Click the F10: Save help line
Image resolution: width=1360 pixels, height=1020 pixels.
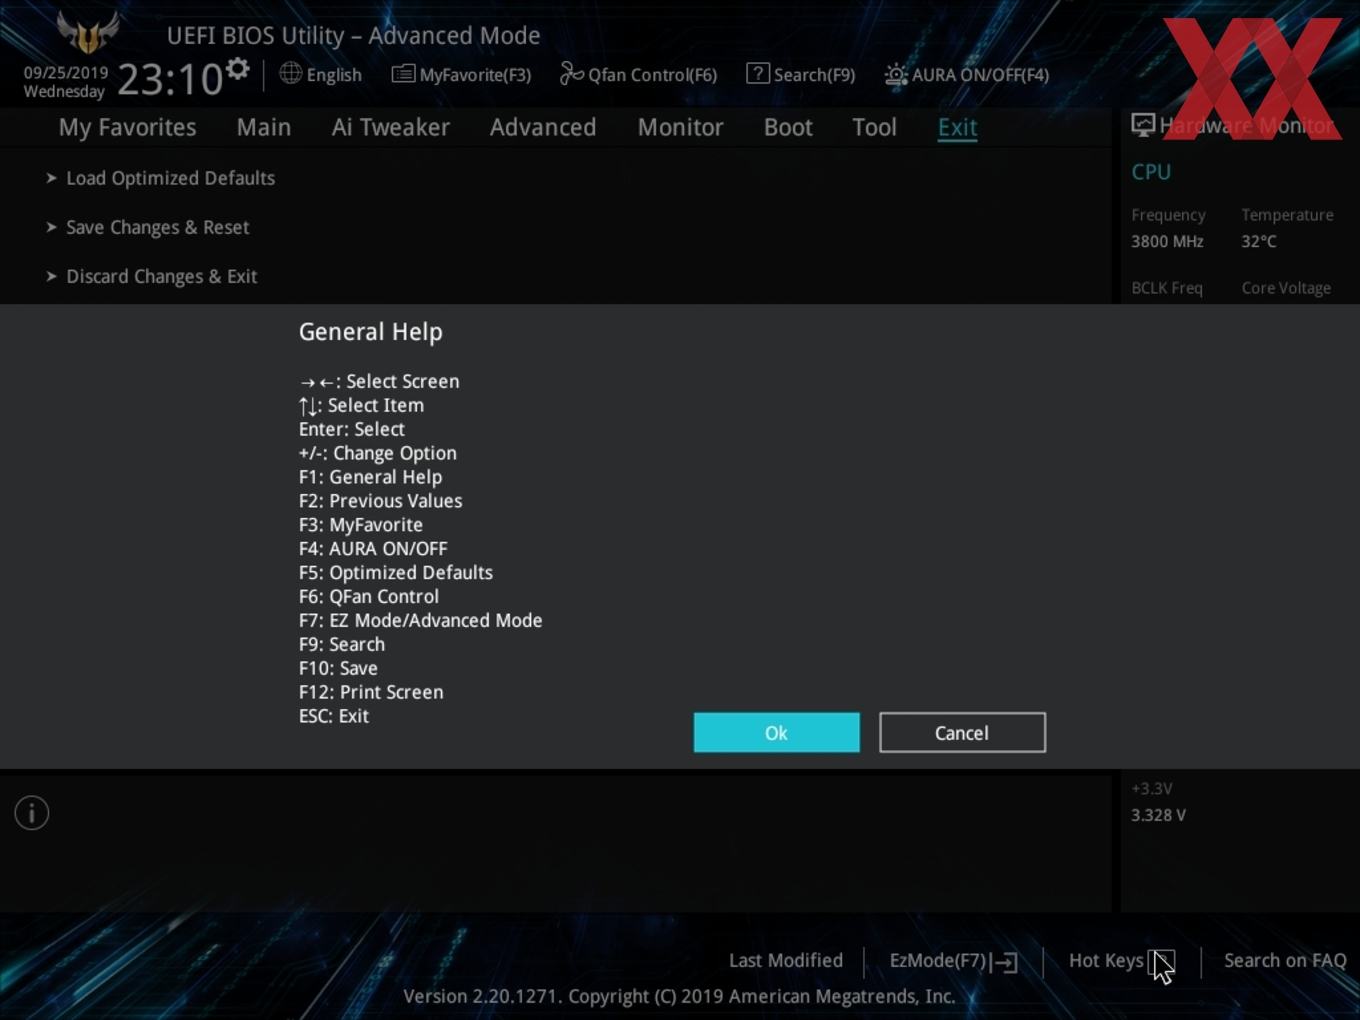point(338,668)
